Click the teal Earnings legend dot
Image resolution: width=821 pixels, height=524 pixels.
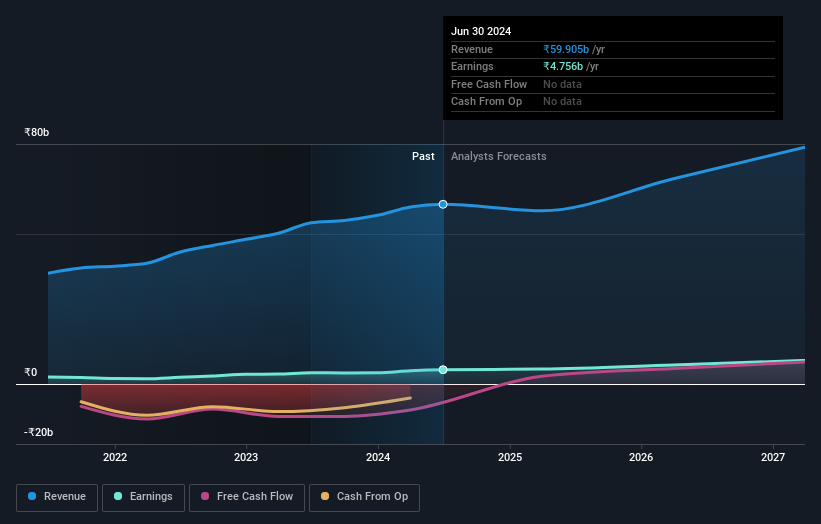click(x=118, y=496)
